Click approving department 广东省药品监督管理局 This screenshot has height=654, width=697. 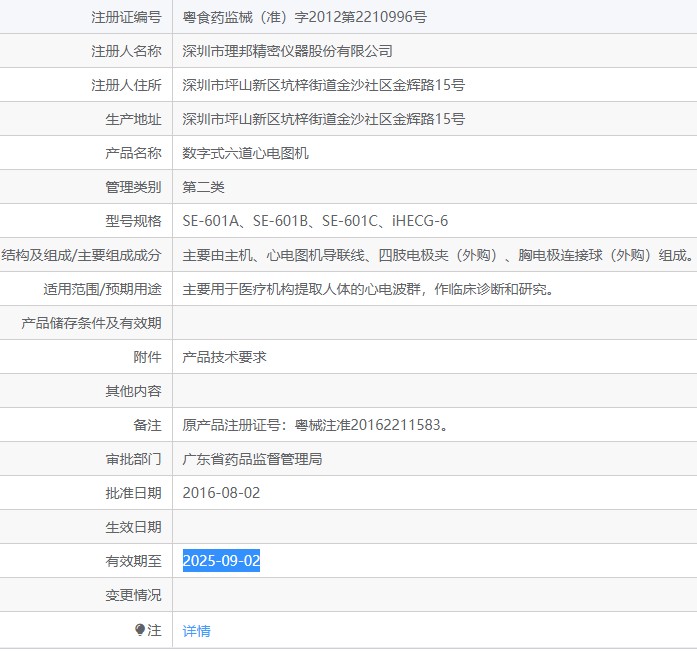click(x=252, y=459)
